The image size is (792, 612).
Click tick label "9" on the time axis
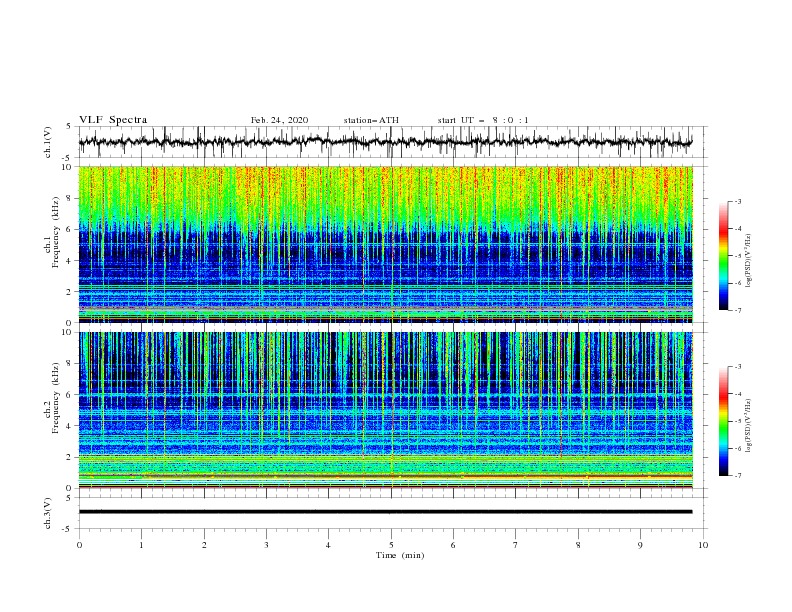640,545
